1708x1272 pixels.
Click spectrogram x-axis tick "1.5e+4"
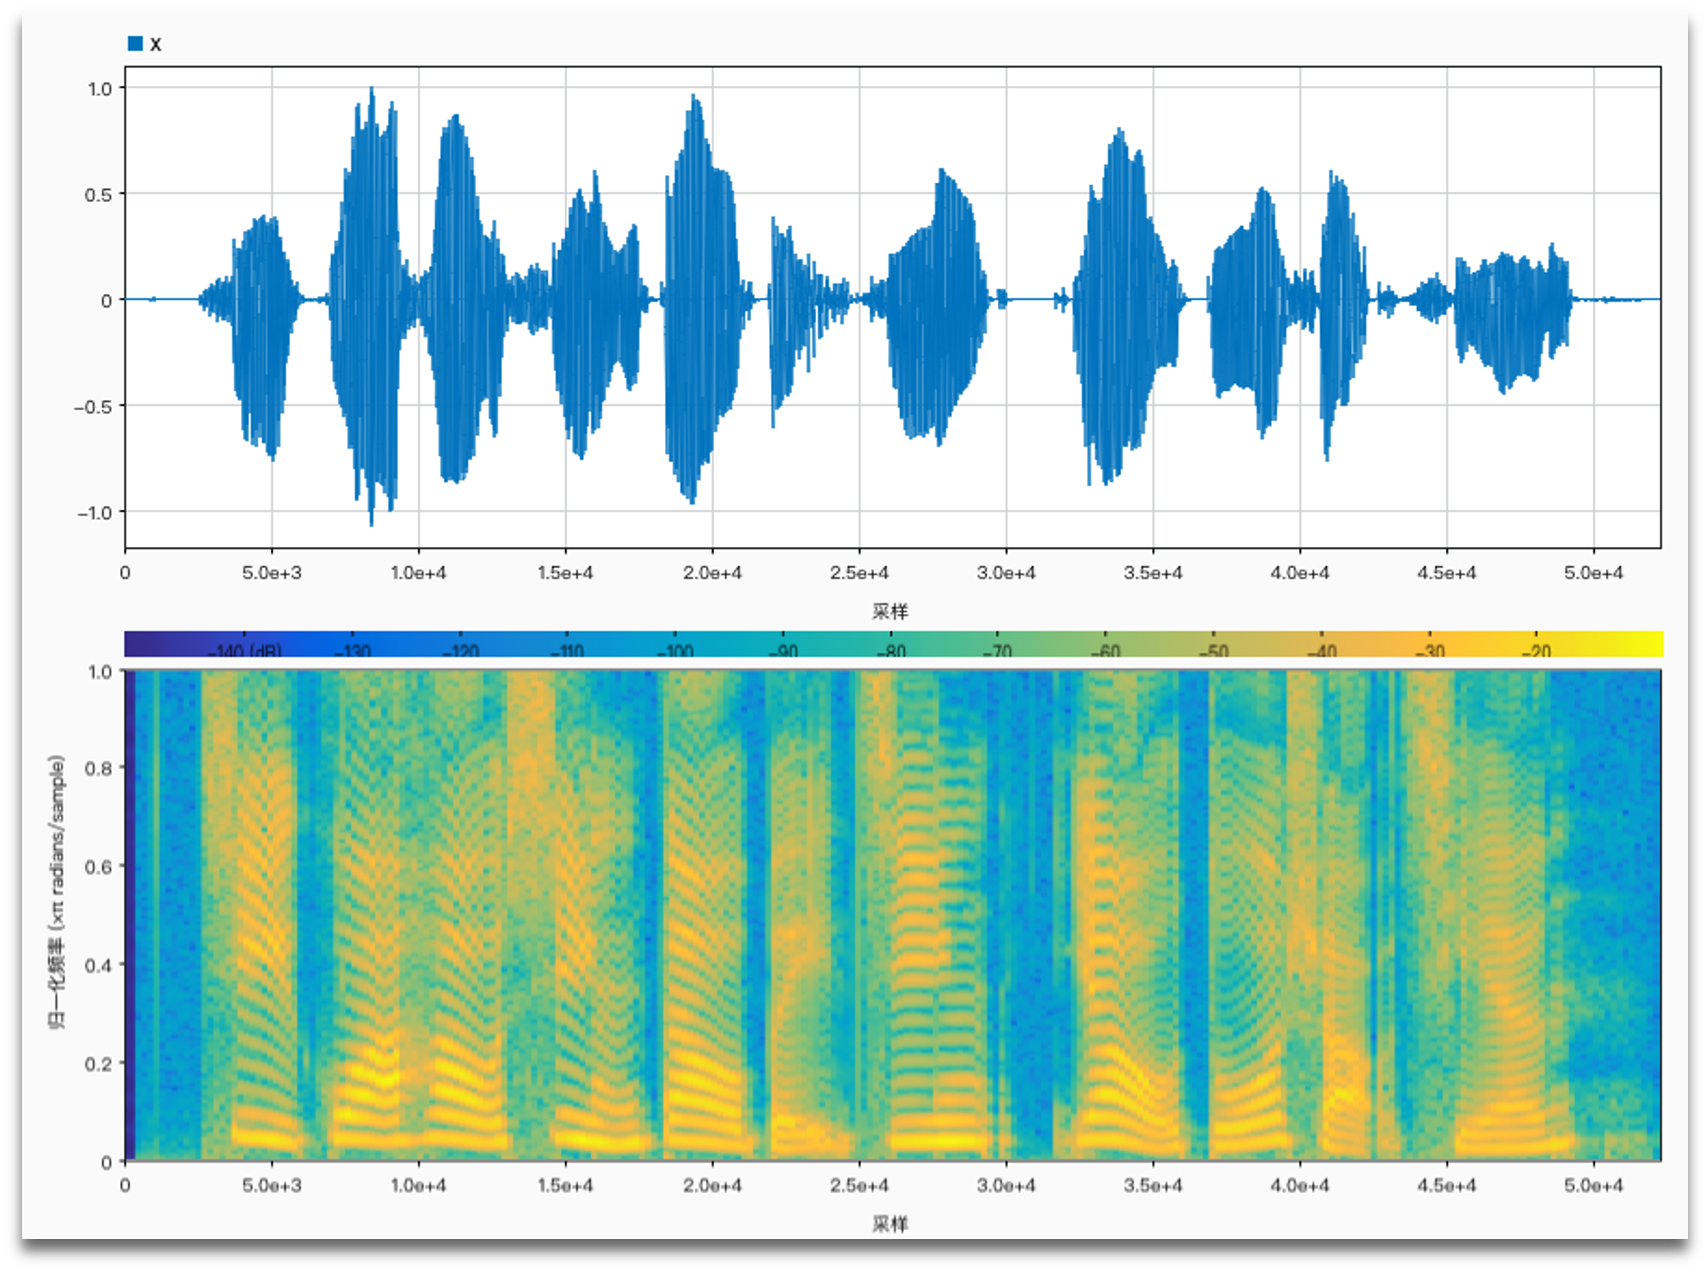click(565, 1185)
